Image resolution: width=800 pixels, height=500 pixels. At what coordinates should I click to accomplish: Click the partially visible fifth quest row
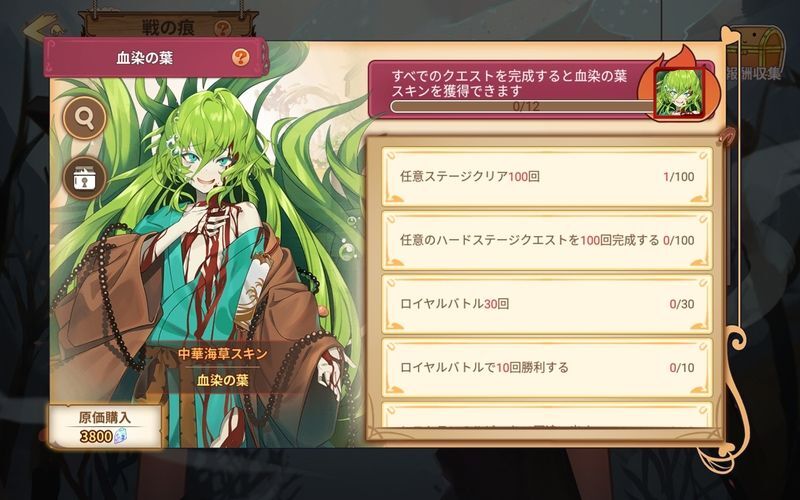547,415
